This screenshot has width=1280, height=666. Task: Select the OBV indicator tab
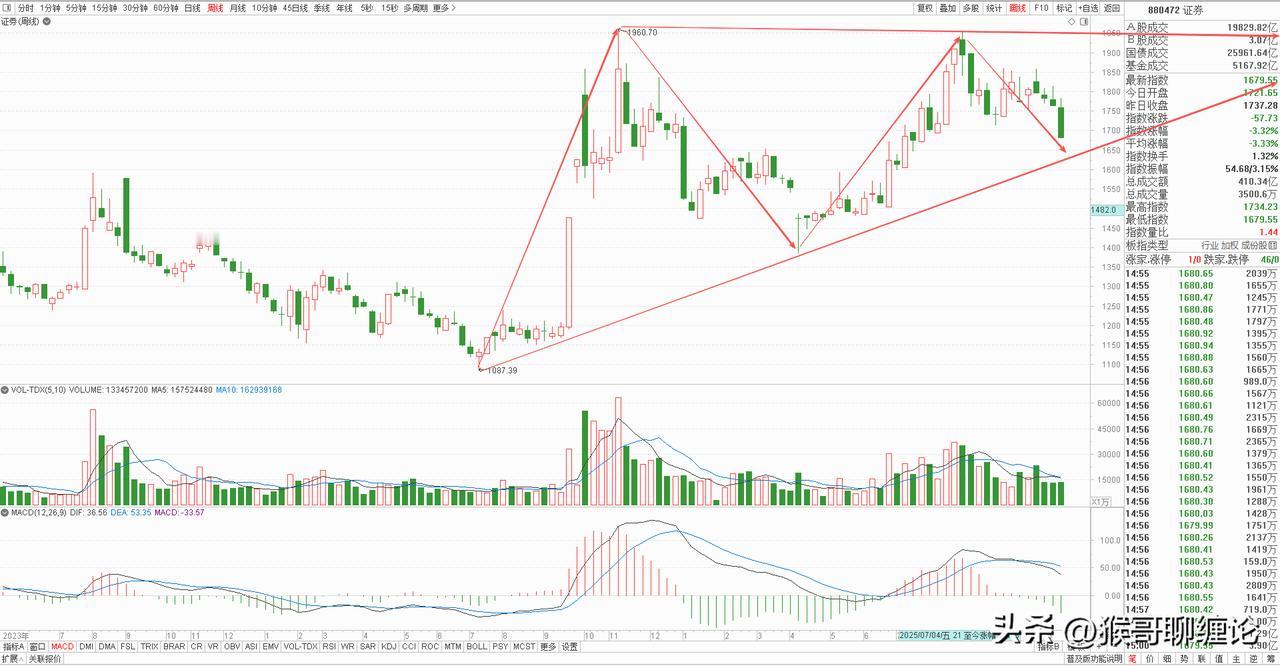pyautogui.click(x=232, y=646)
